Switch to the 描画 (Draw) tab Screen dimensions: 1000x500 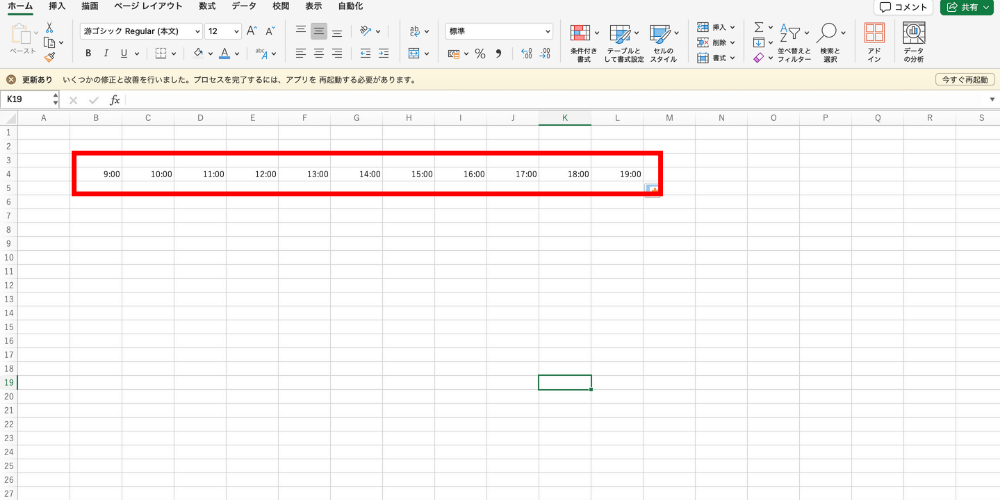click(x=90, y=6)
